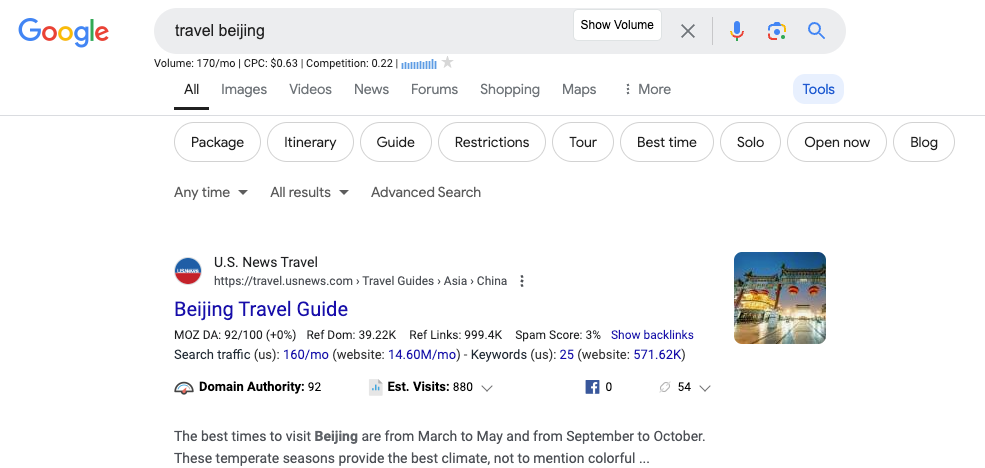Click the Google logo
This screenshot has height=468, width=985.
63,32
